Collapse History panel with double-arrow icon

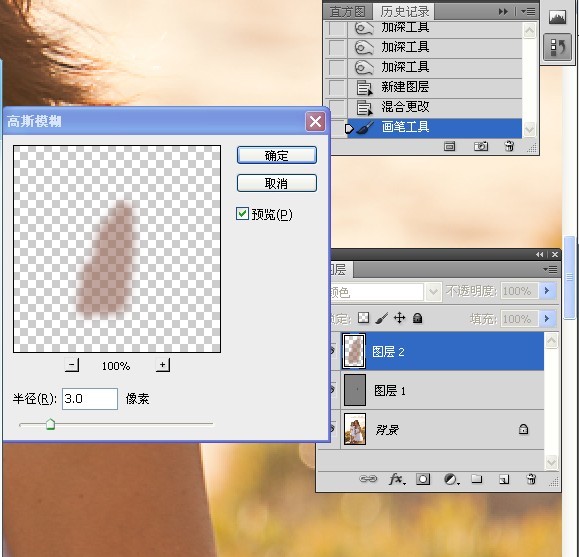503,12
